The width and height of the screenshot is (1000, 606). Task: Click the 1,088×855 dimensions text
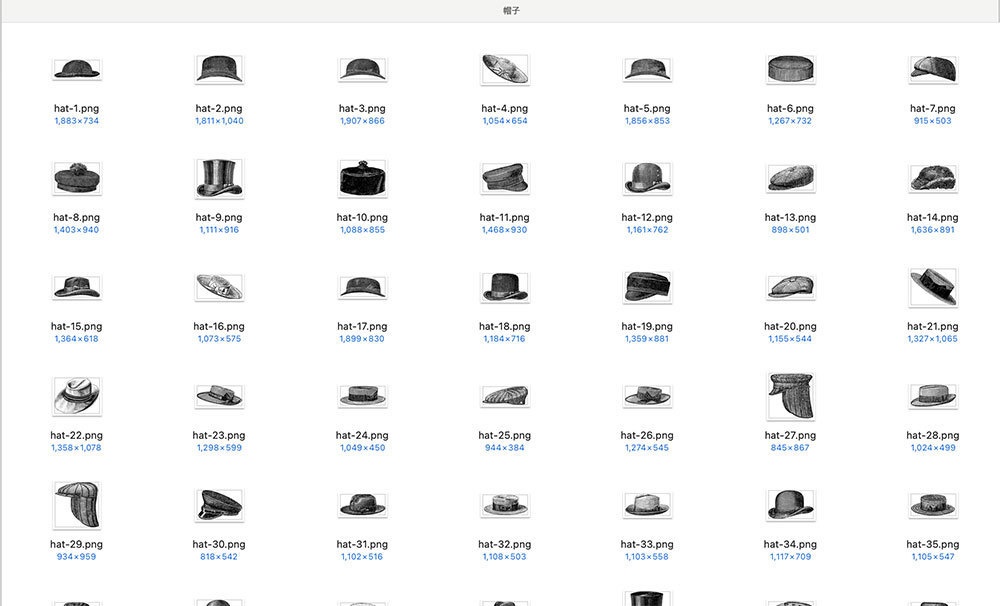pyautogui.click(x=362, y=230)
